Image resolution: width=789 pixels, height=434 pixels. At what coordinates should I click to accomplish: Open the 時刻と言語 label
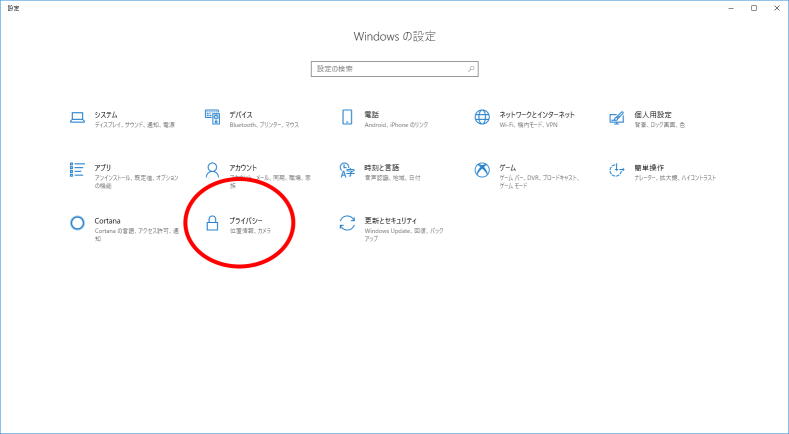point(381,168)
